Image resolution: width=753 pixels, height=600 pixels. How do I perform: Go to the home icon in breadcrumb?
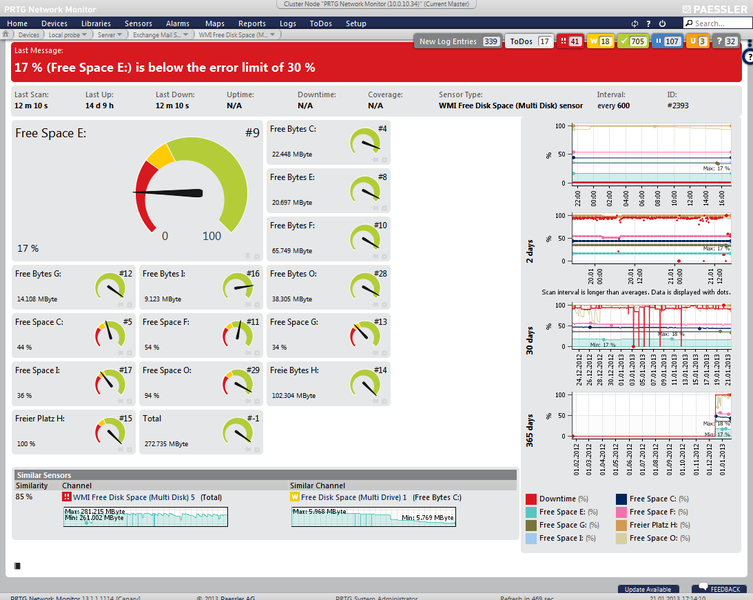[x=6, y=34]
